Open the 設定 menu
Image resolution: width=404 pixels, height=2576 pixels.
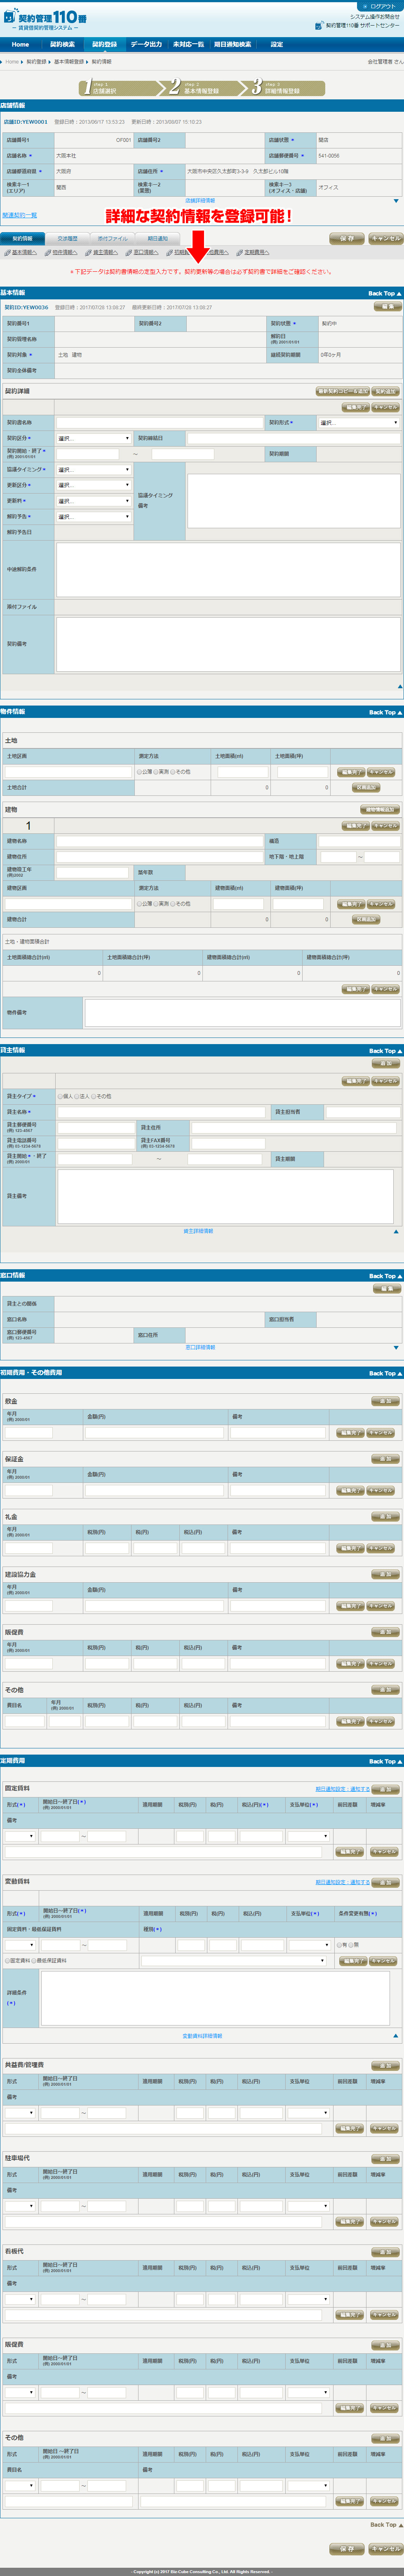click(276, 44)
